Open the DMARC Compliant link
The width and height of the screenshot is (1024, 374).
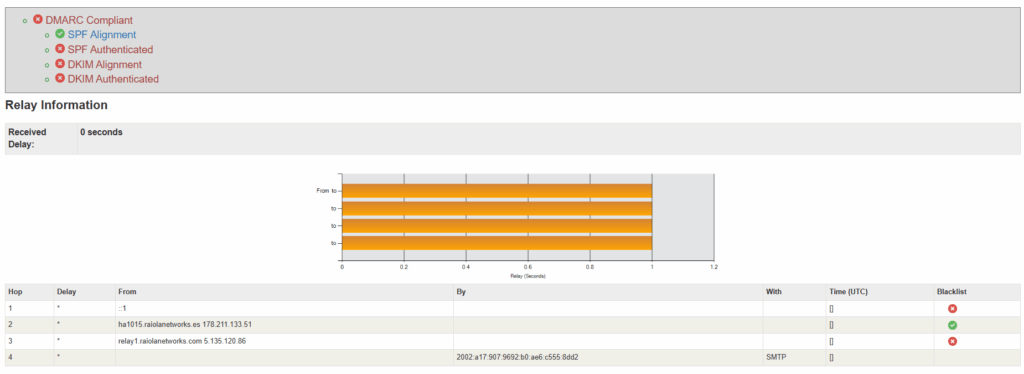[x=89, y=20]
